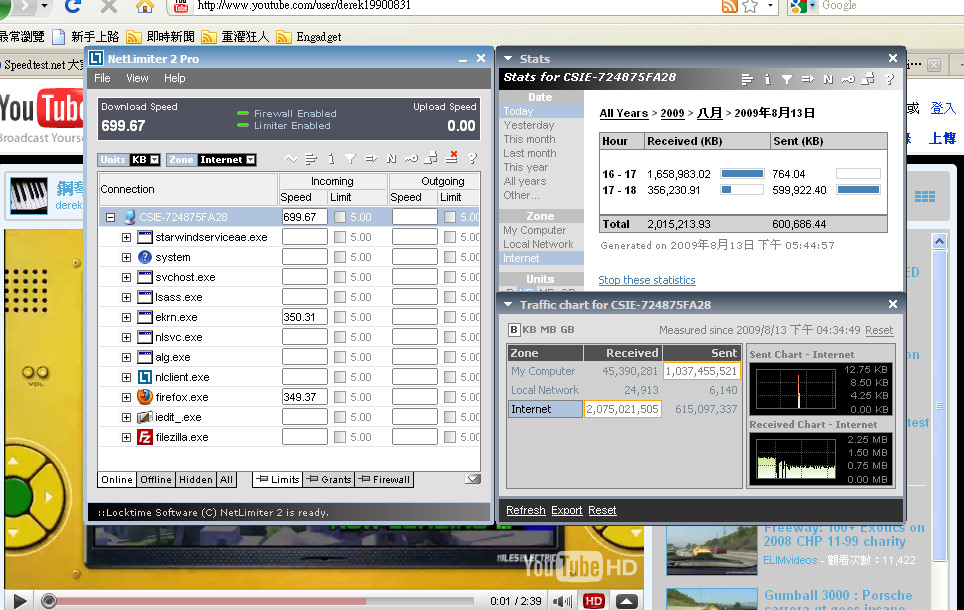The width and height of the screenshot is (964, 610).
Task: Click the red X delete icon in NetLimiter toolbar
Action: [452, 157]
